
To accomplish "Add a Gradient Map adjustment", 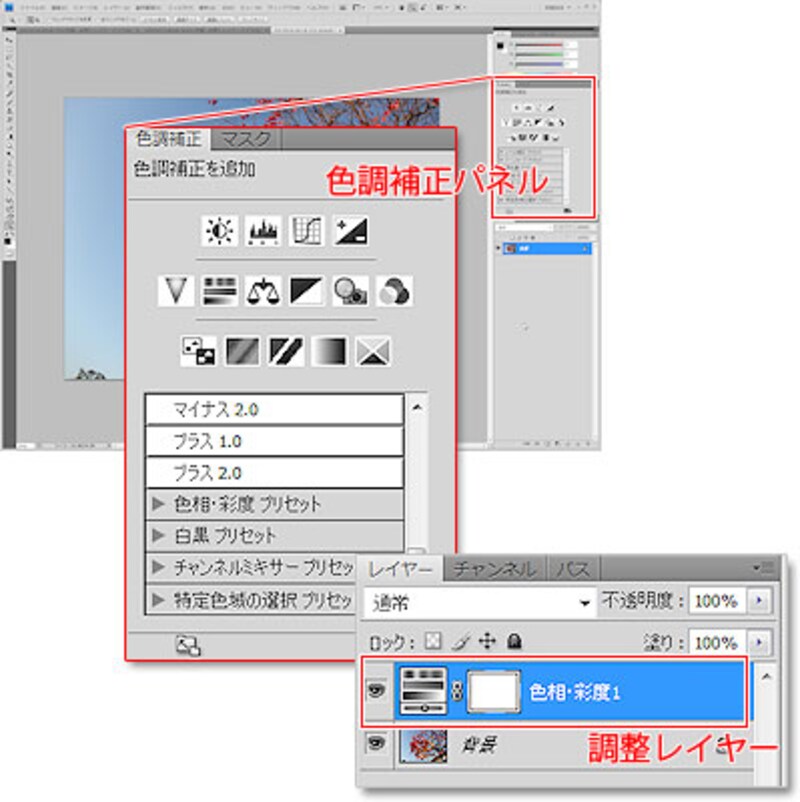I will (329, 351).
